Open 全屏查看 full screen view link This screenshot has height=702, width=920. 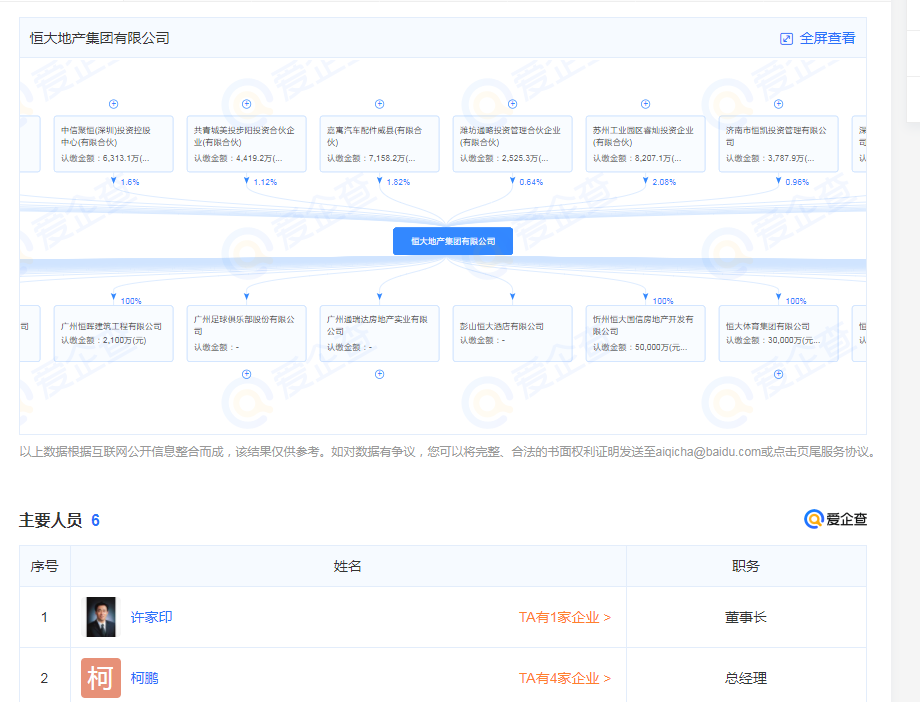tap(827, 38)
